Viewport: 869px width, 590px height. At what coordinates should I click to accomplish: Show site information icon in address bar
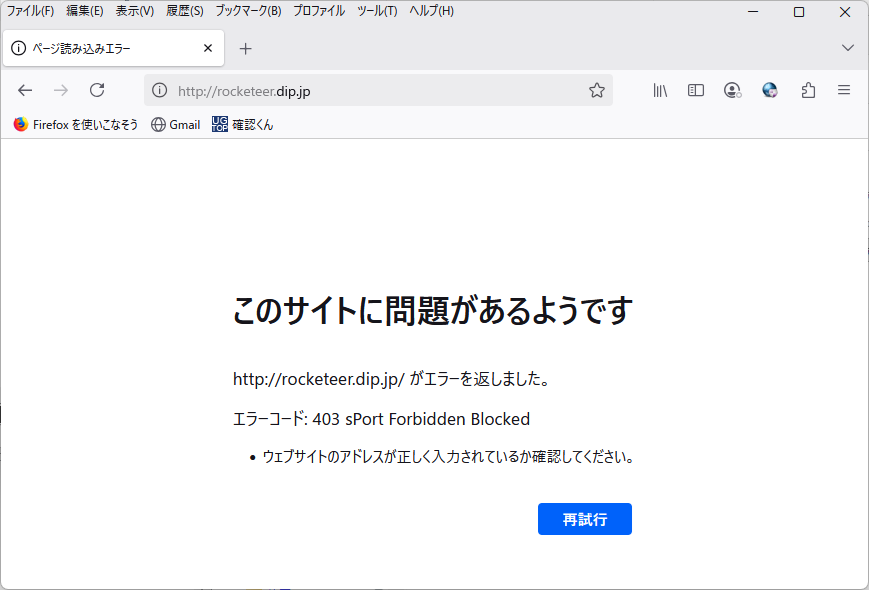tap(160, 90)
